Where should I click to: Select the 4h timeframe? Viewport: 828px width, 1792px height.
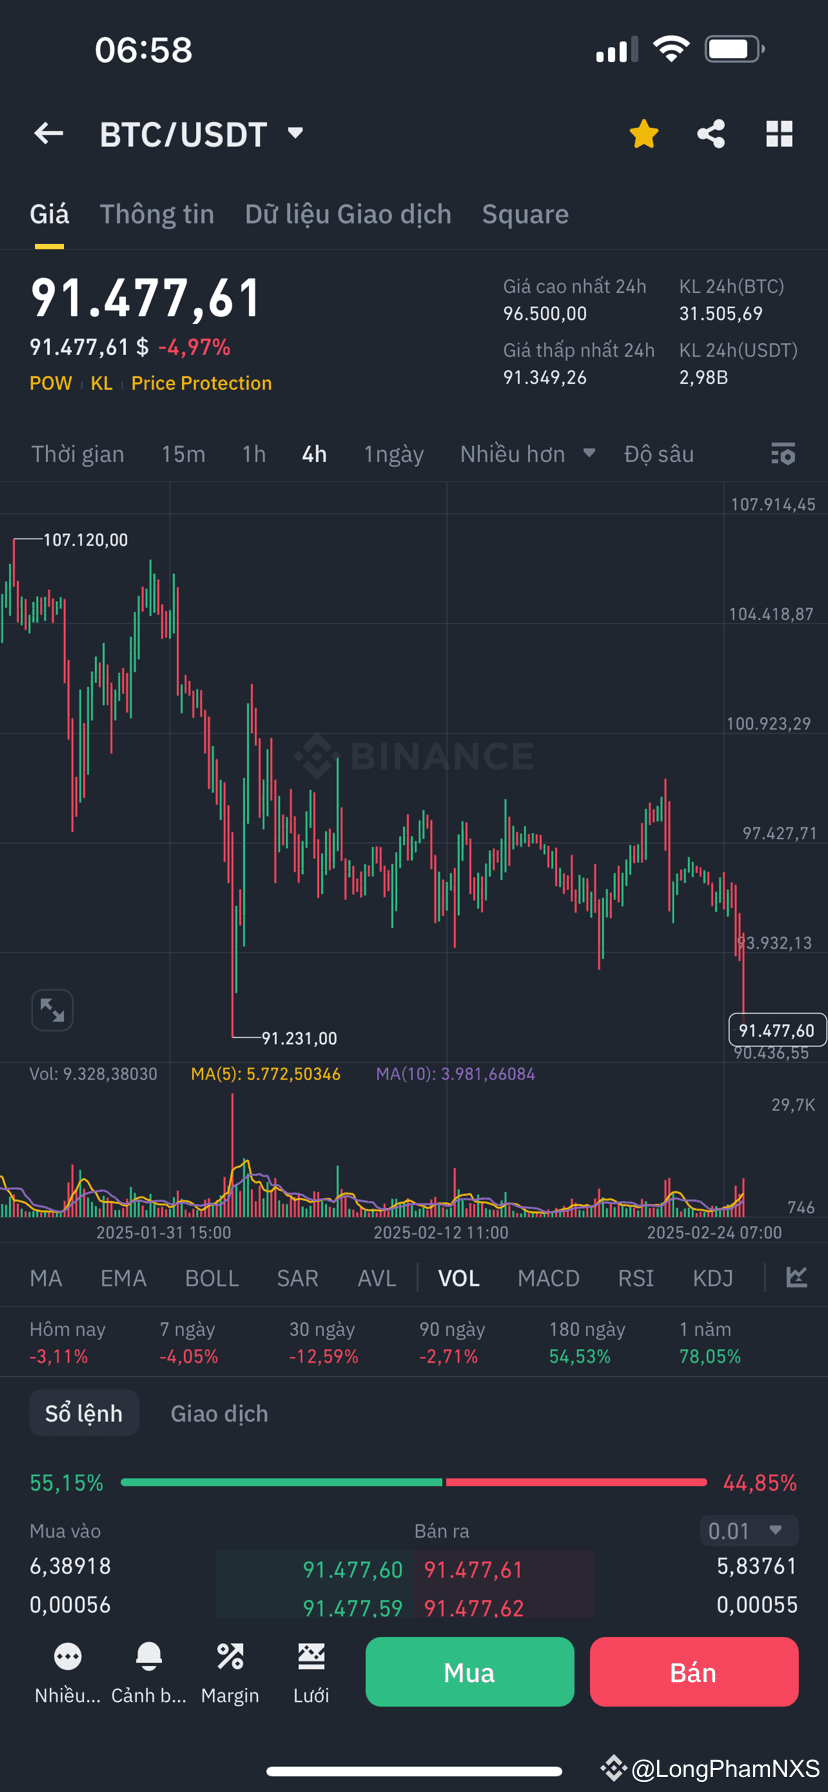click(314, 454)
